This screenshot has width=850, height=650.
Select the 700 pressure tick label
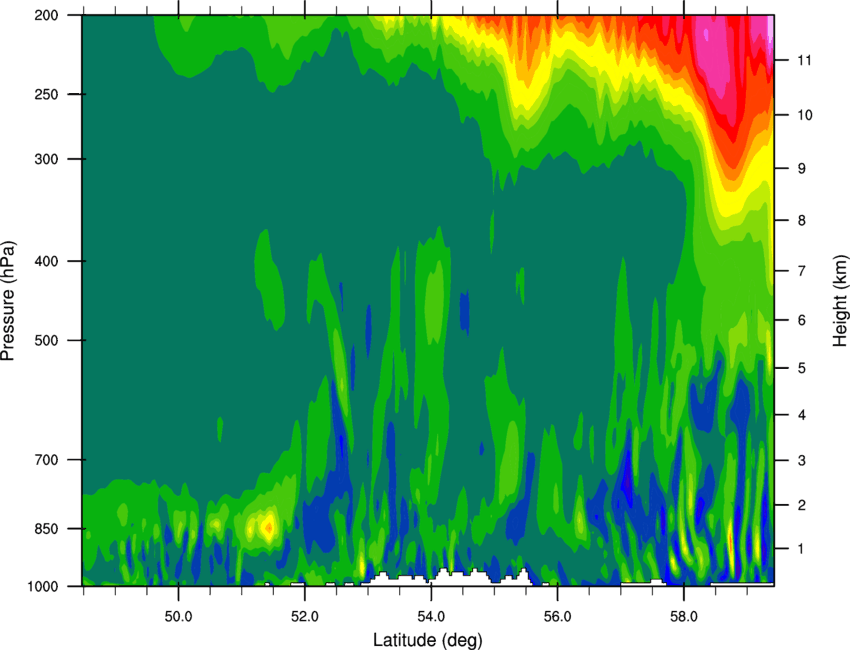point(46,460)
